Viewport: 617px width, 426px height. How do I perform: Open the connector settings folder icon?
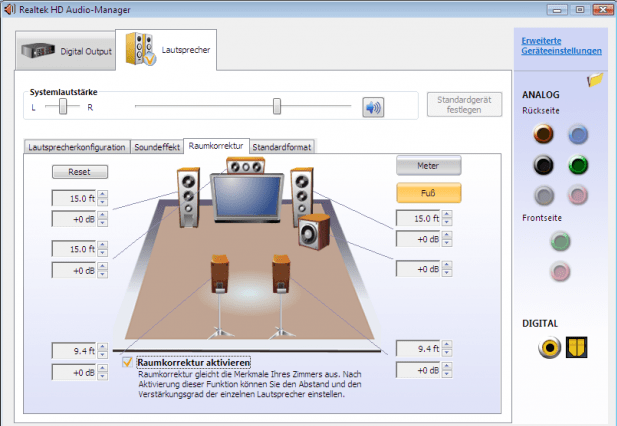pos(595,79)
